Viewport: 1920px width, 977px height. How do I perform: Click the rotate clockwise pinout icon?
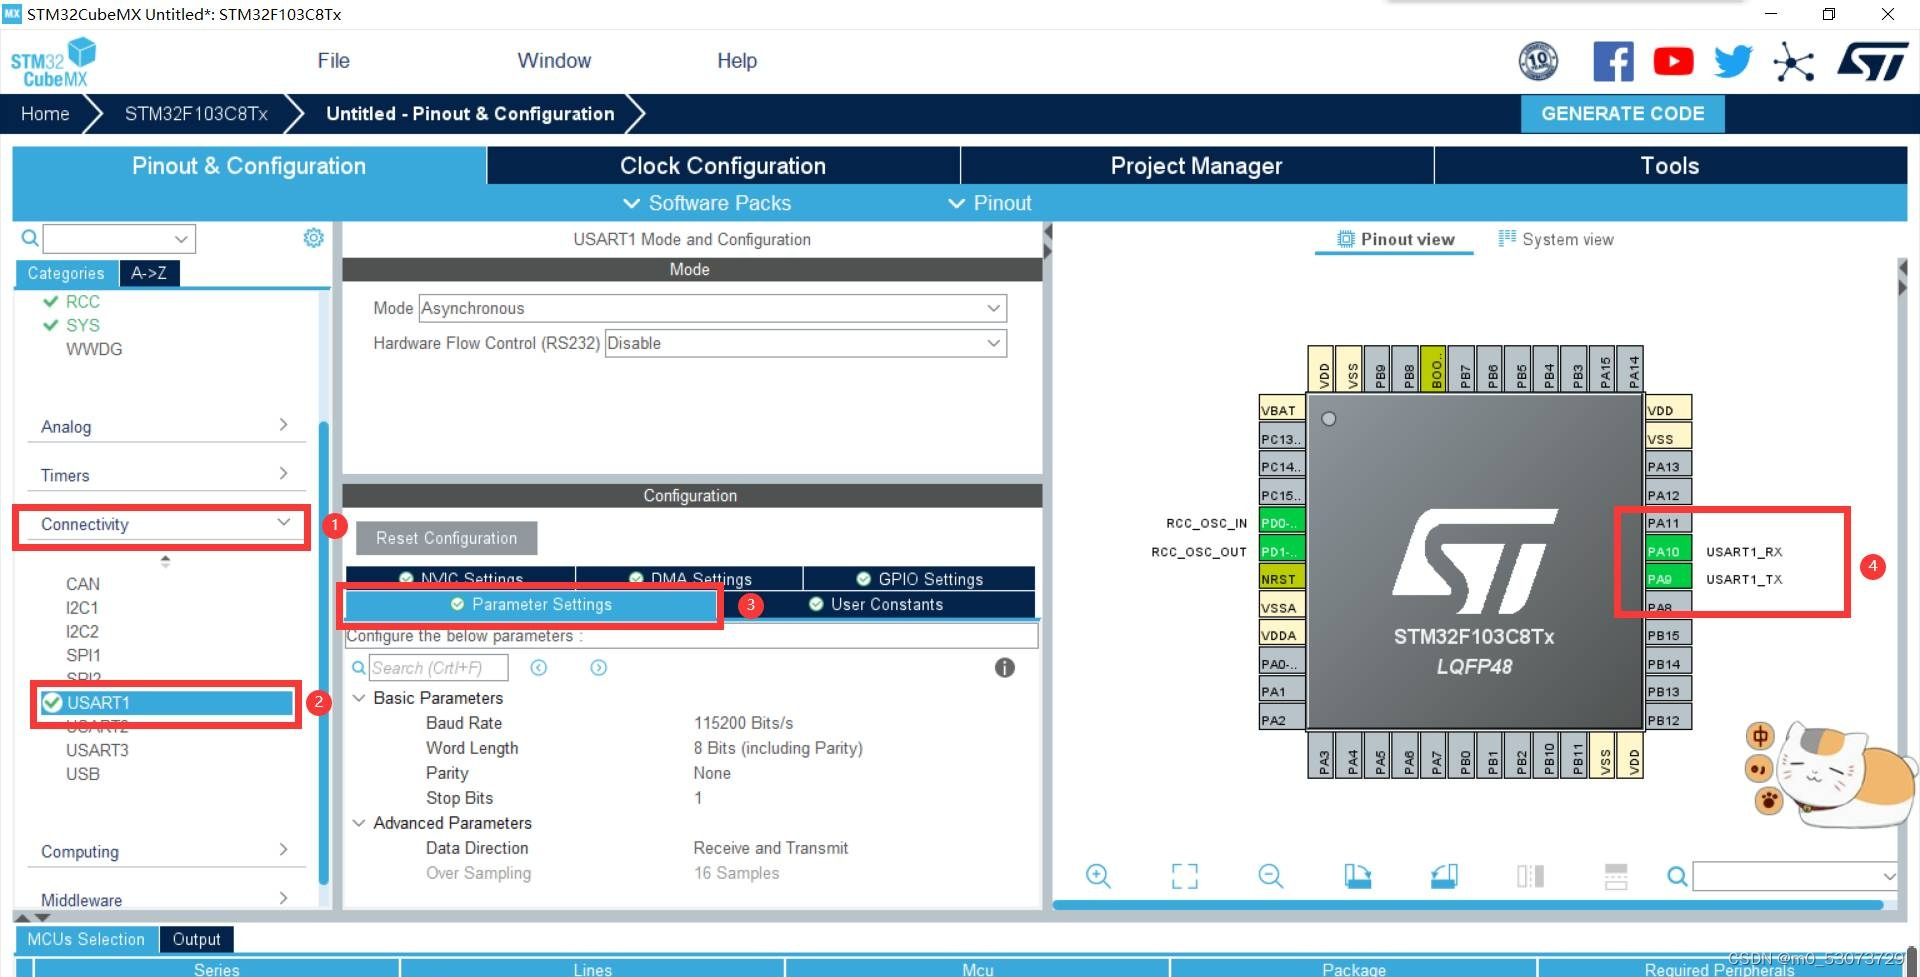pos(1357,876)
